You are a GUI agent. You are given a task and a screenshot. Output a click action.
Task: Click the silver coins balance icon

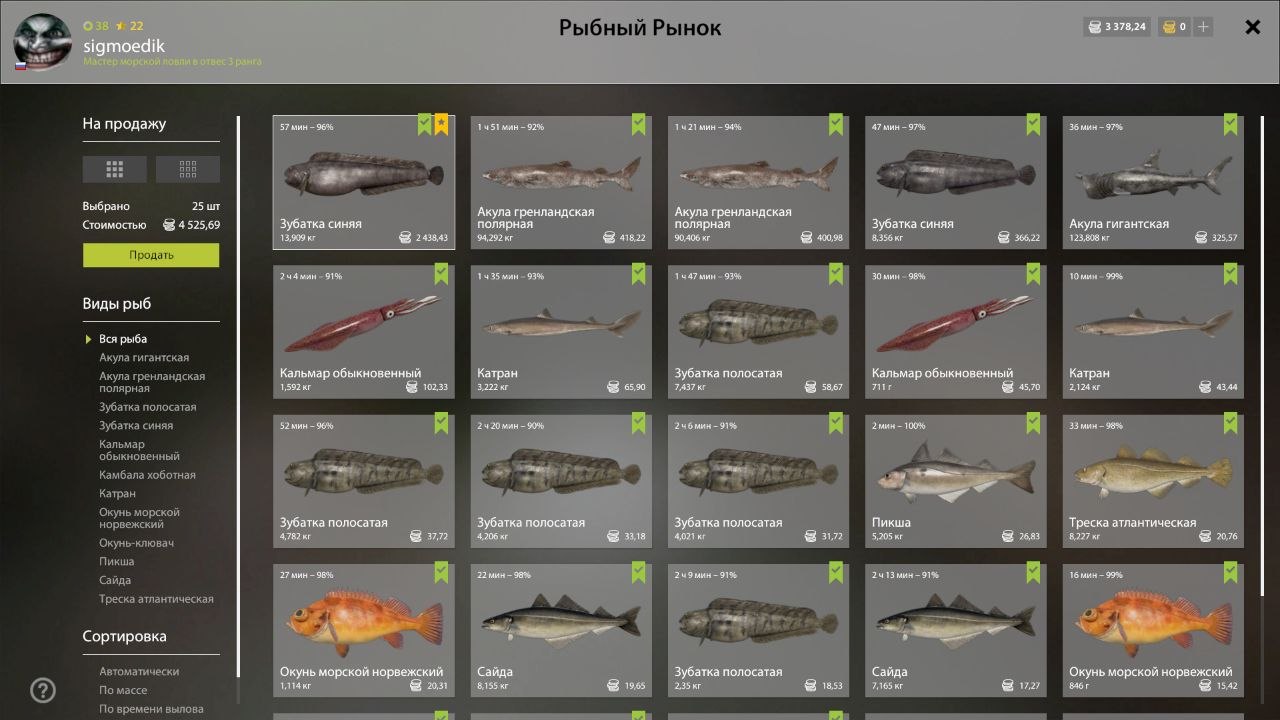(1095, 27)
